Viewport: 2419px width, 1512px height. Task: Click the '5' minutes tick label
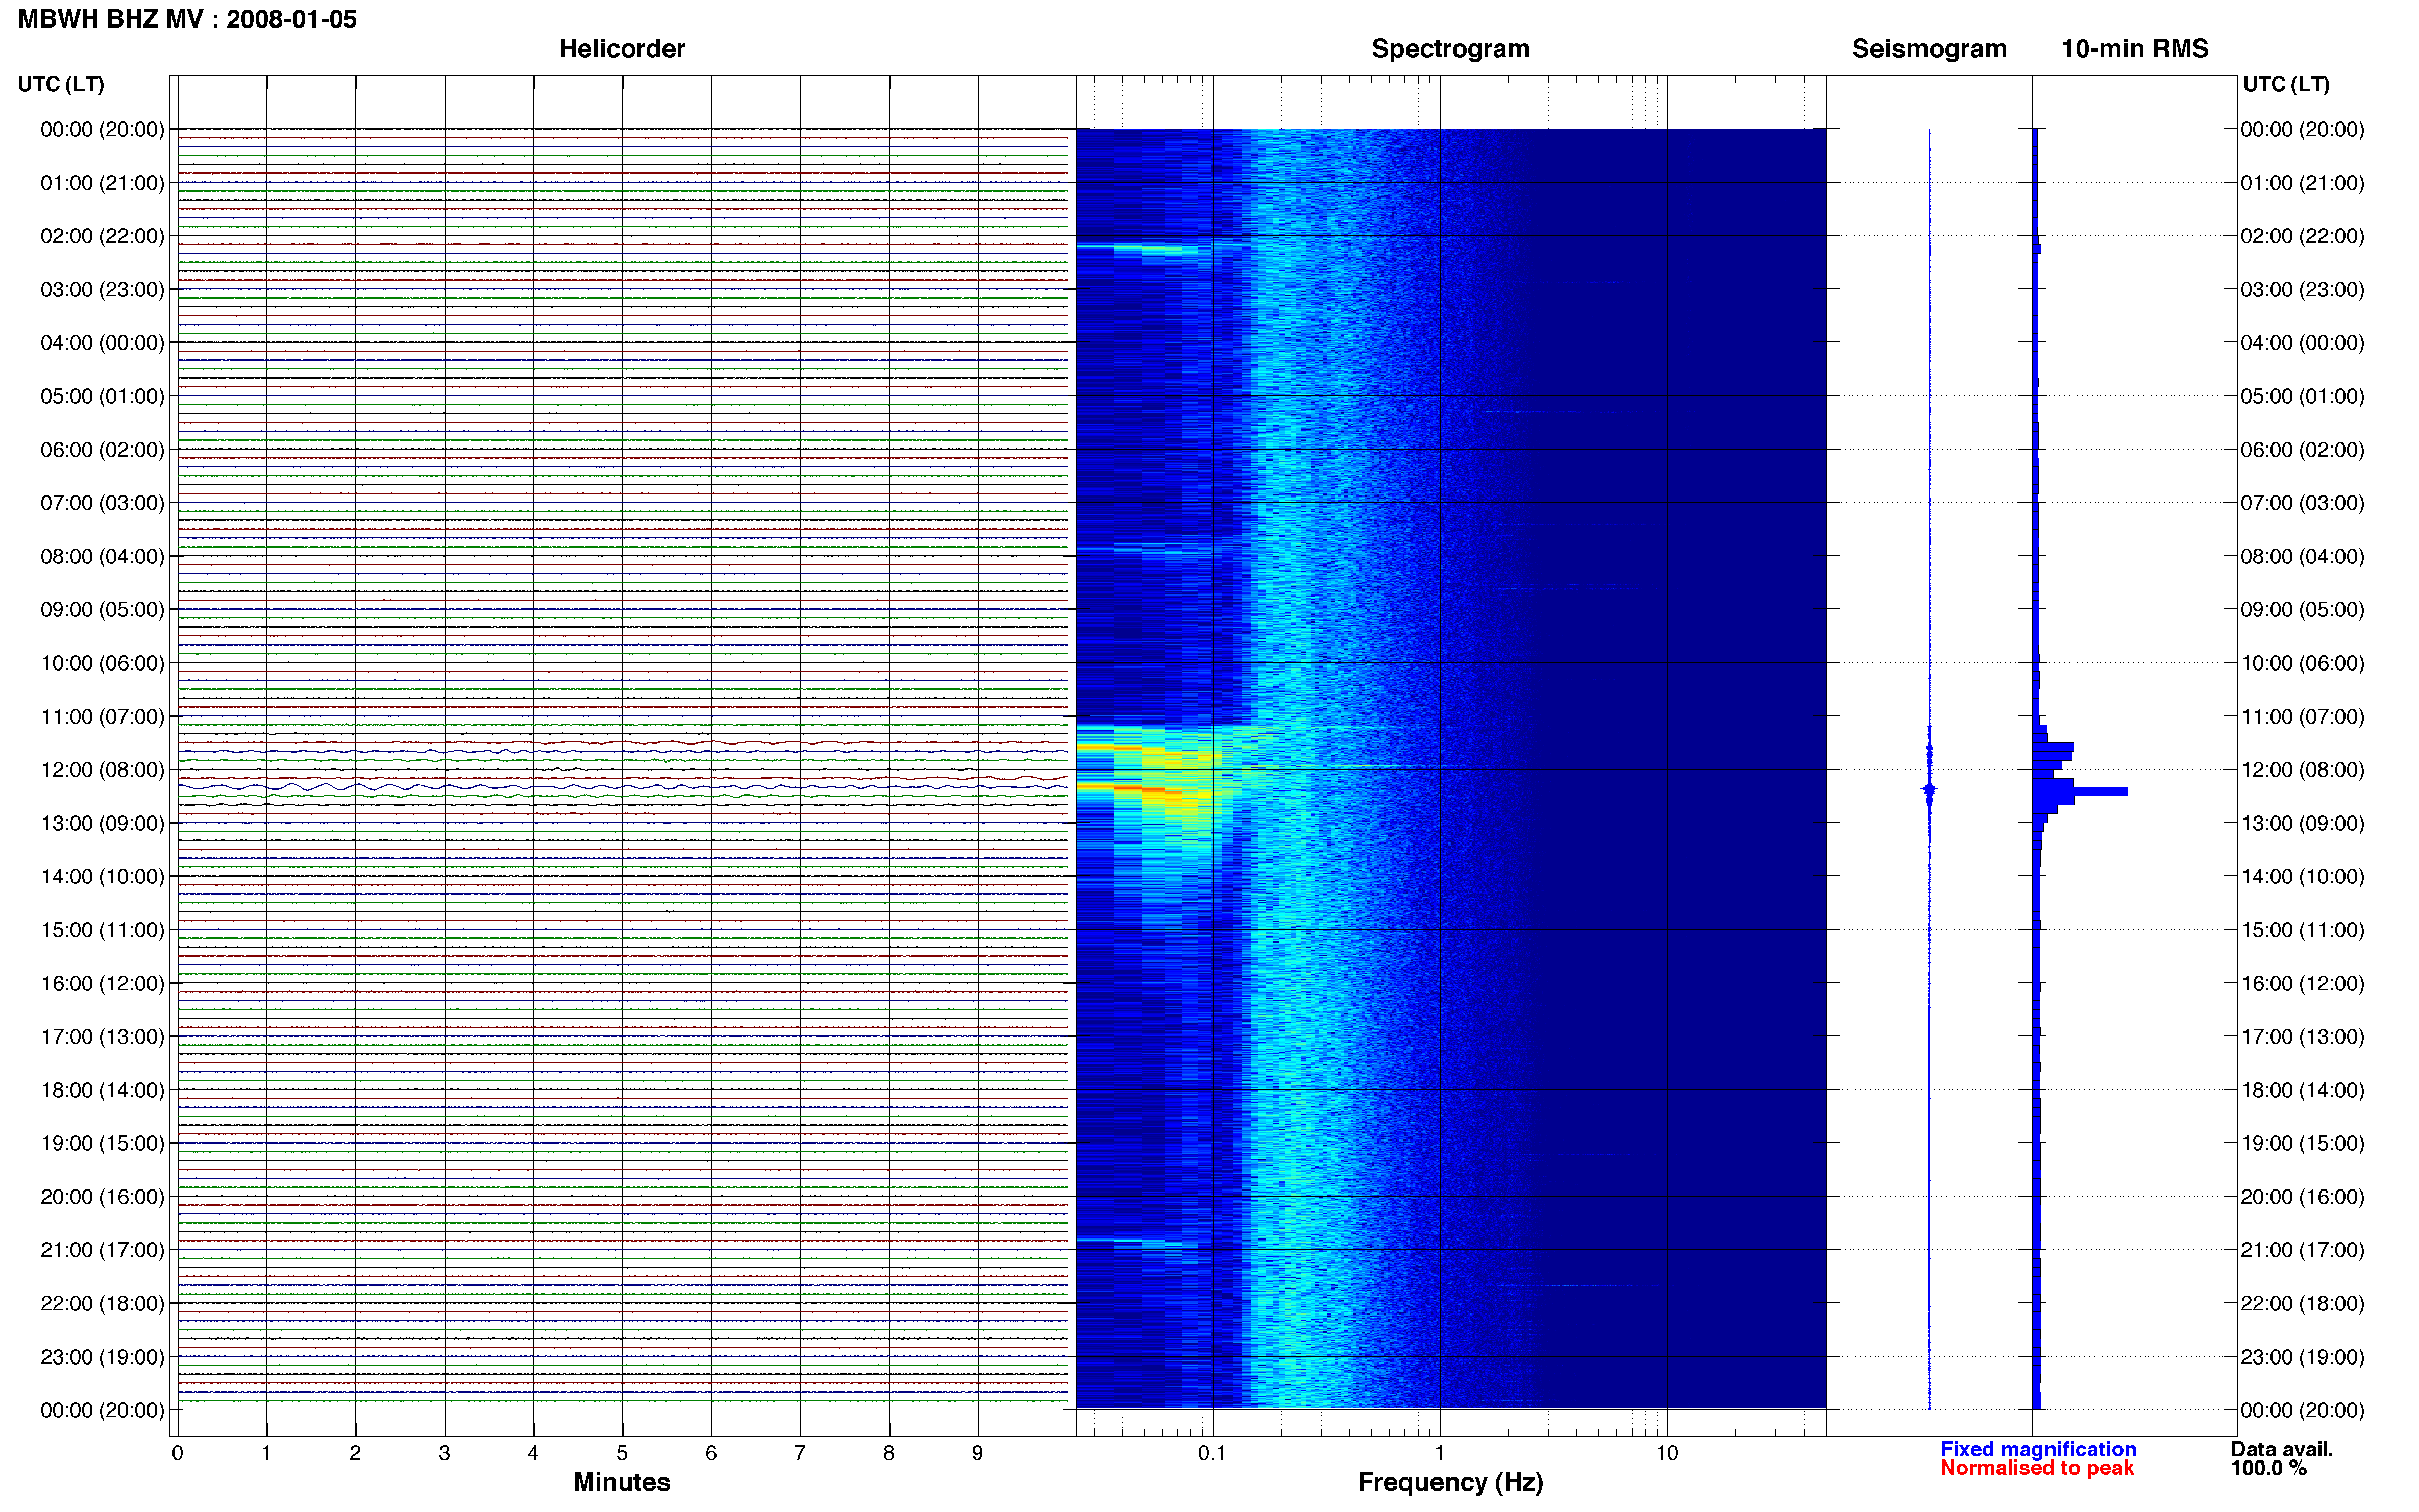pyautogui.click(x=622, y=1453)
